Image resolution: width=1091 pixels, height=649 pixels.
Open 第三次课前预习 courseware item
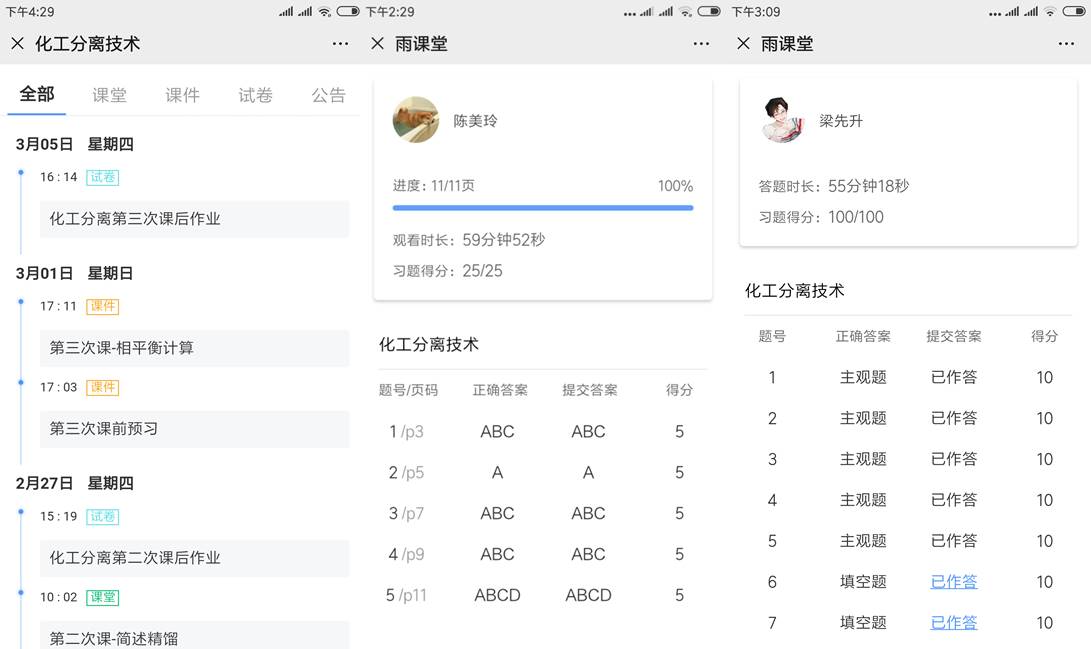click(194, 429)
